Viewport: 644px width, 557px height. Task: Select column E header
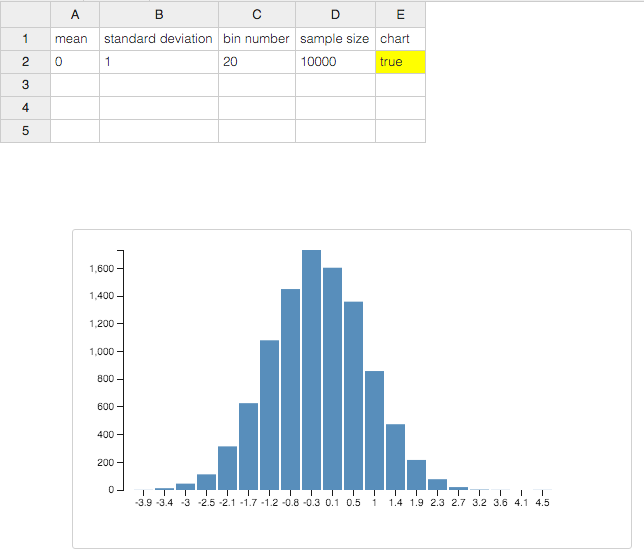click(x=400, y=15)
